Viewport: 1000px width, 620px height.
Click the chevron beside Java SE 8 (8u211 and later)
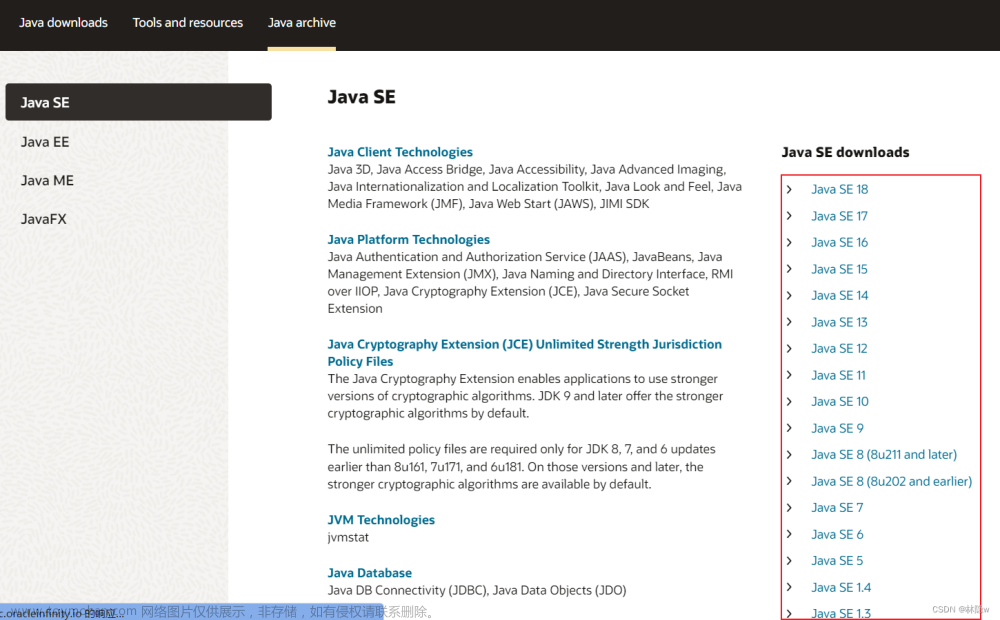click(x=790, y=454)
